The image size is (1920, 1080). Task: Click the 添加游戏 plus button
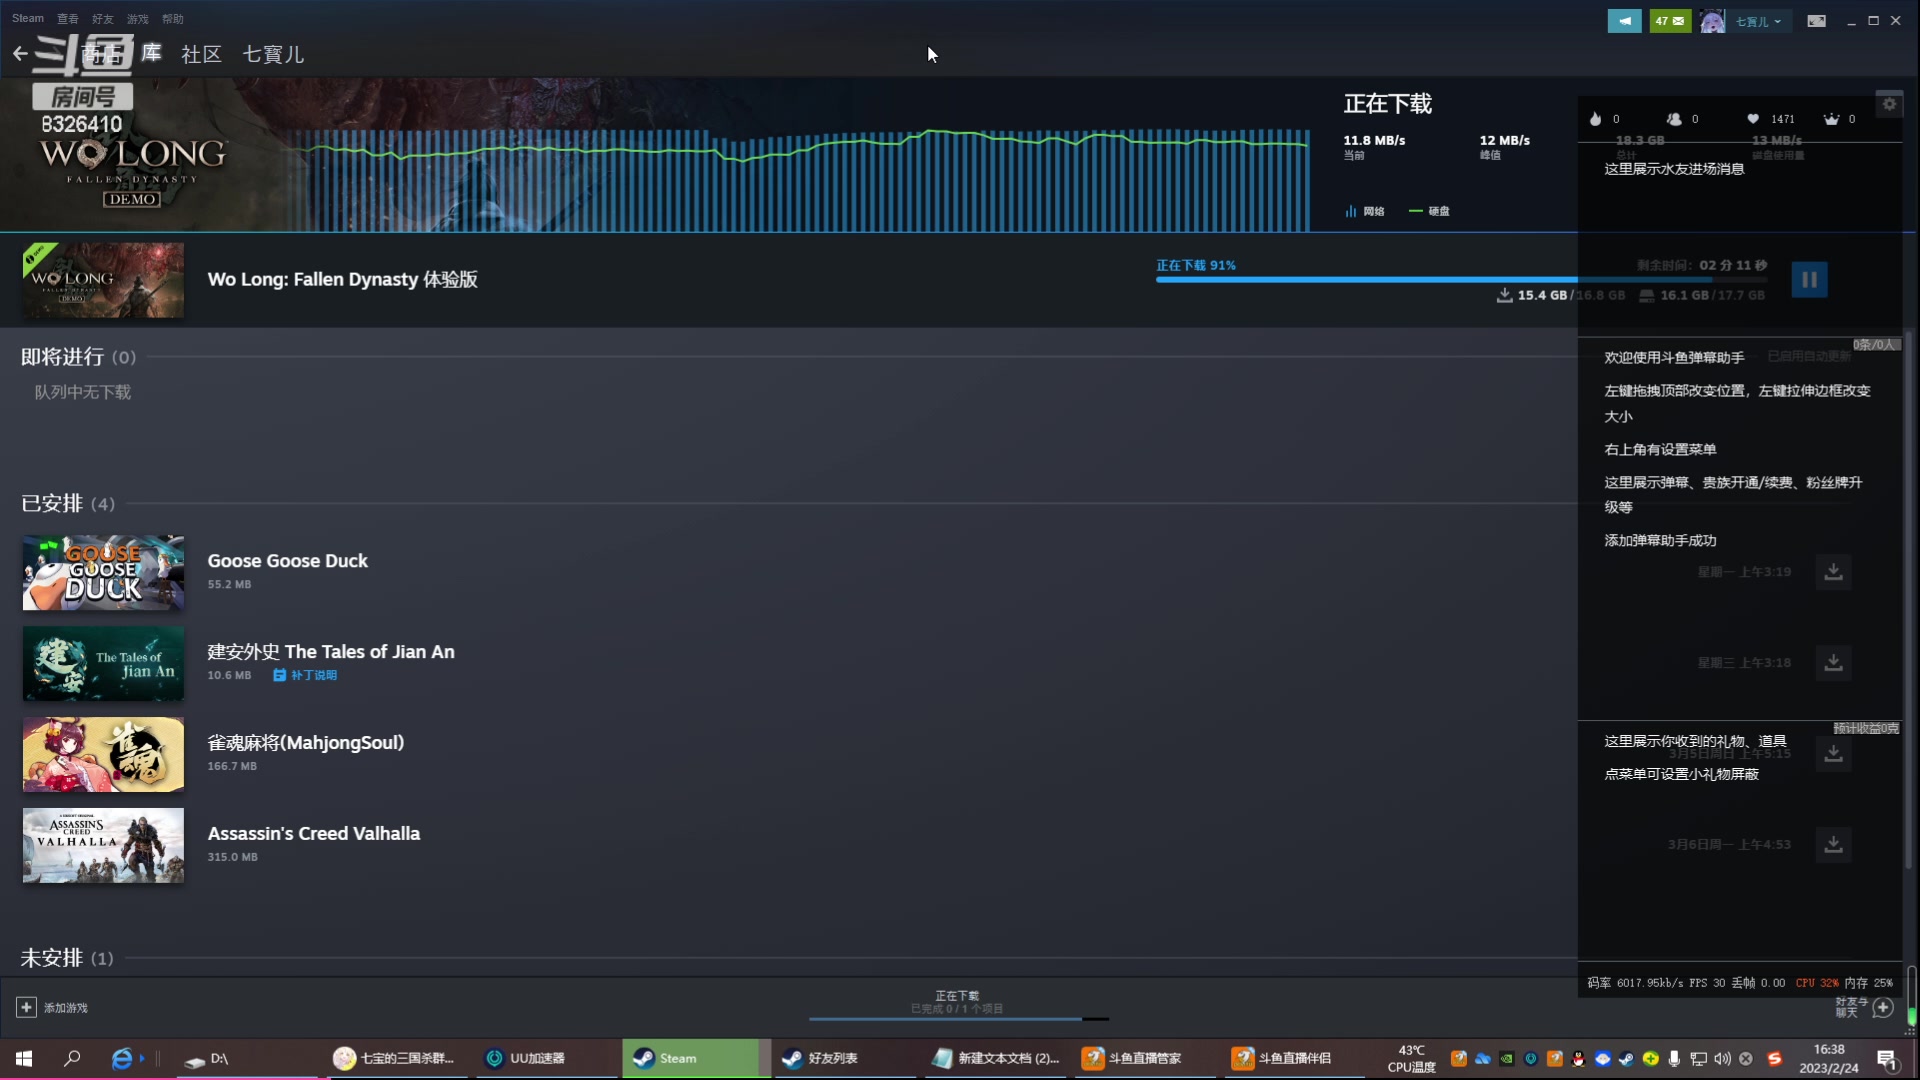point(27,1008)
